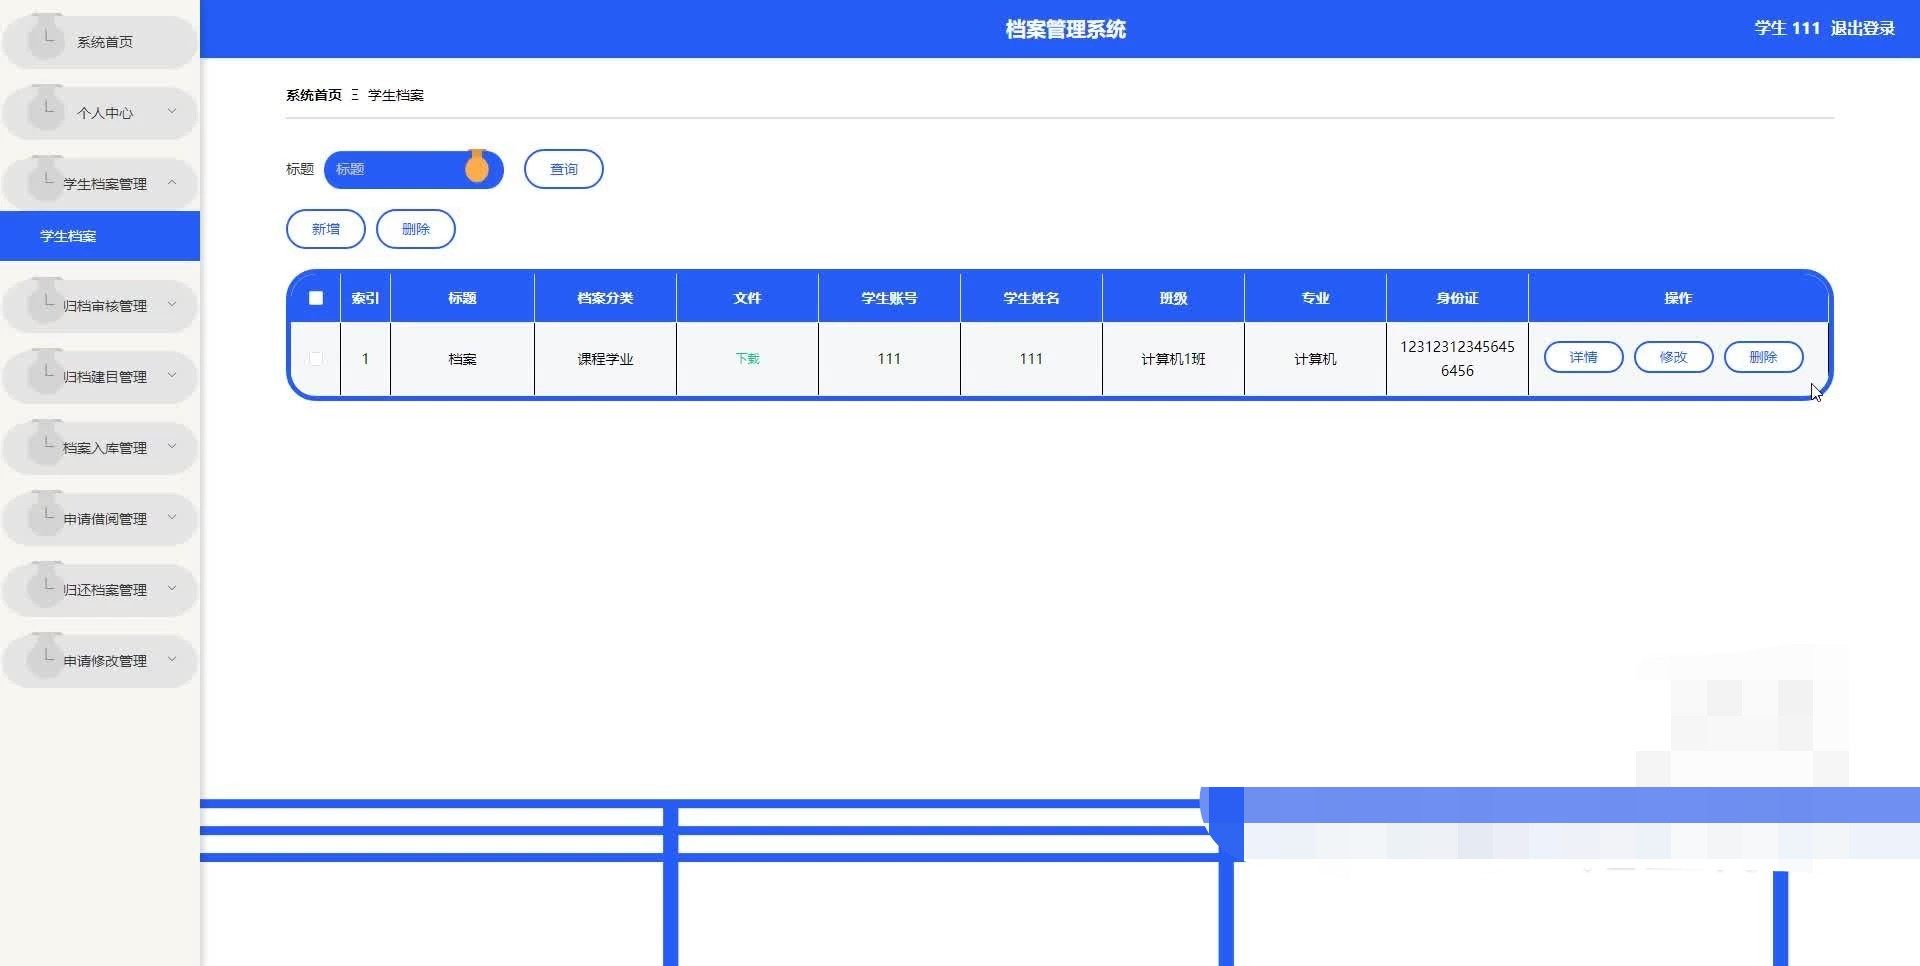Click the 课程学业 category cell
The image size is (1920, 966).
coord(605,359)
